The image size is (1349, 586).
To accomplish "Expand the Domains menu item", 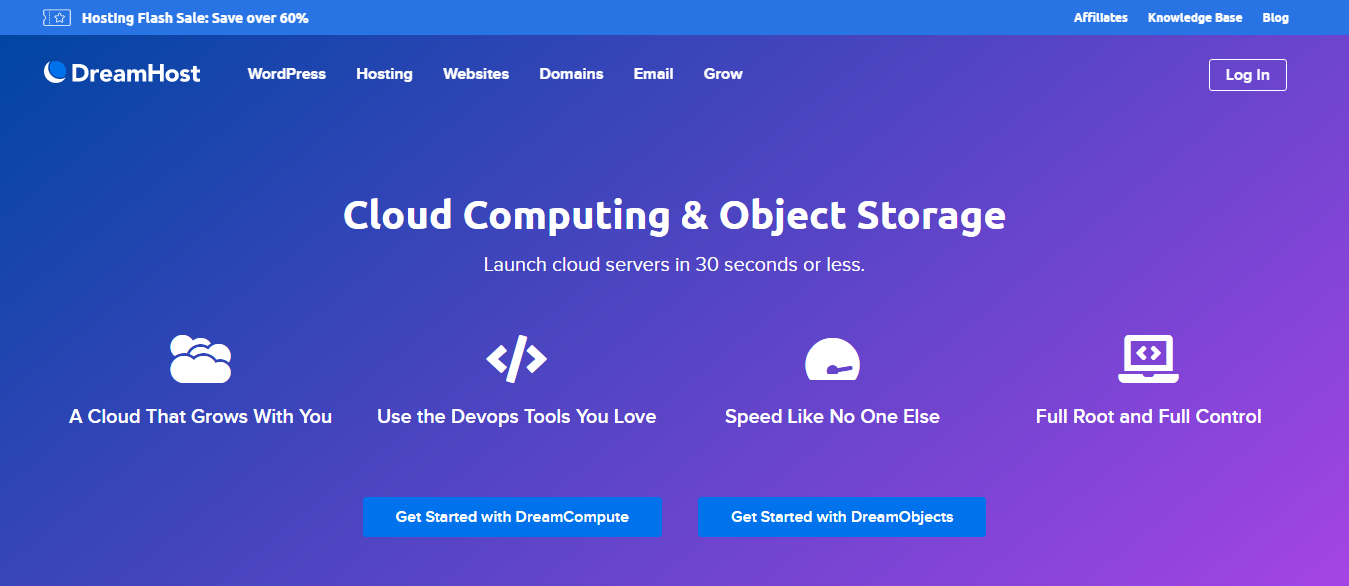I will pos(571,74).
